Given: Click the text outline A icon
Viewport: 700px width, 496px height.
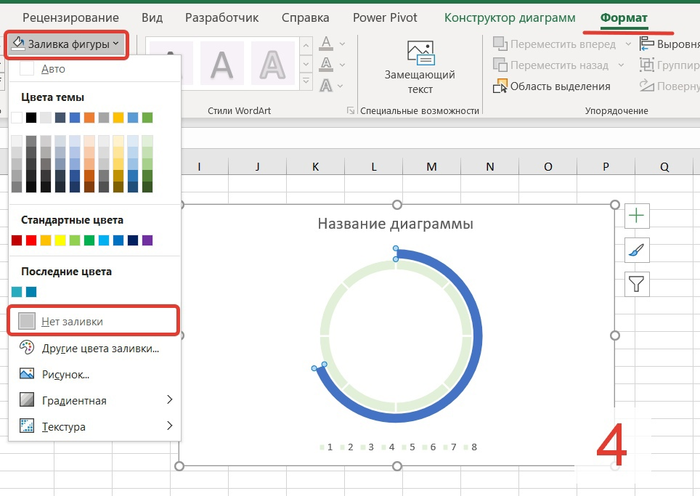Looking at the screenshot, I should [326, 65].
